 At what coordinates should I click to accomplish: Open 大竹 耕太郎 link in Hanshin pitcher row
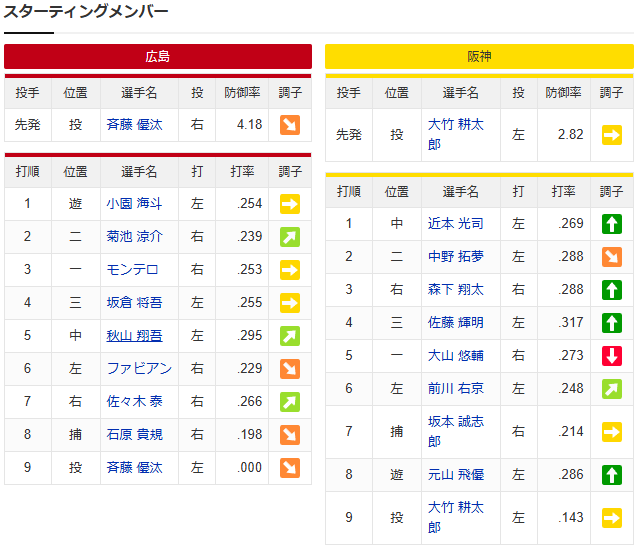click(x=456, y=134)
